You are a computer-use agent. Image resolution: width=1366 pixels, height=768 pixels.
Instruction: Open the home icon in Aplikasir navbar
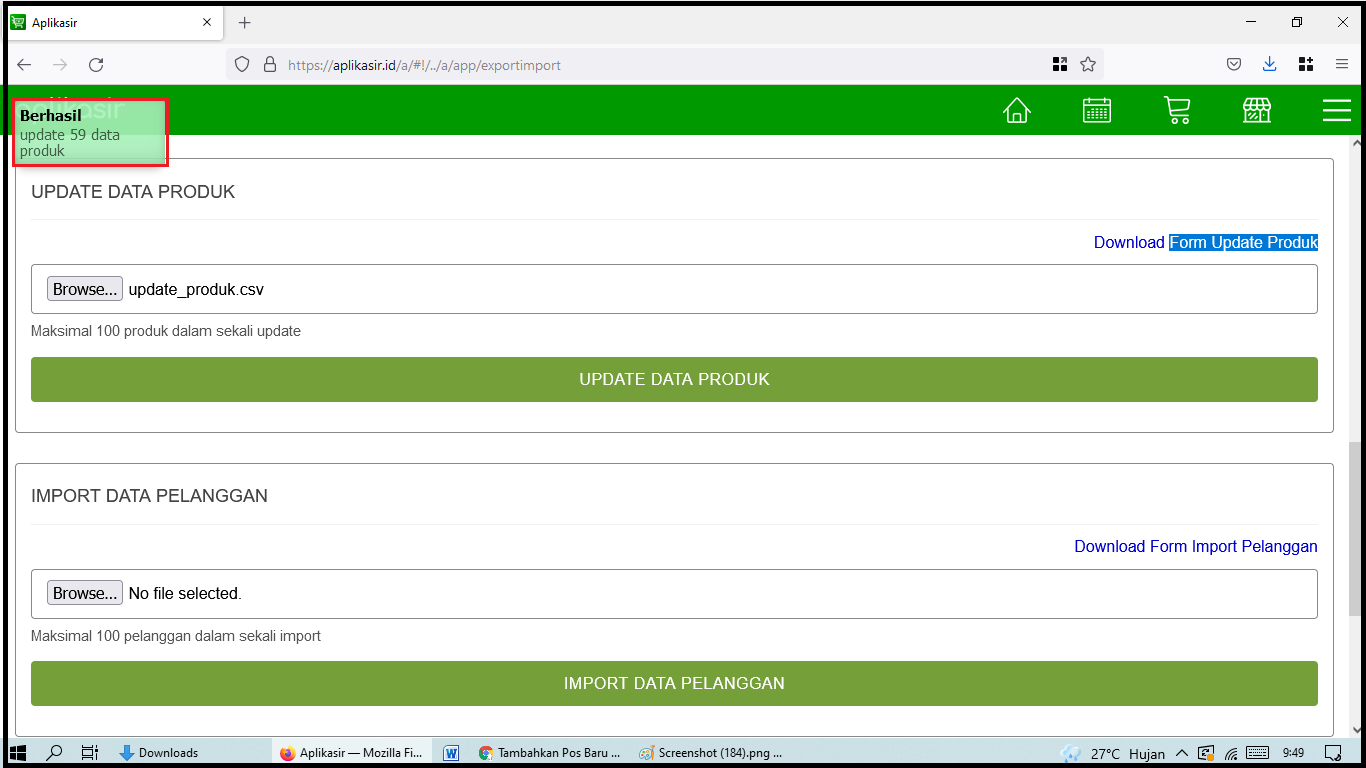1017,111
